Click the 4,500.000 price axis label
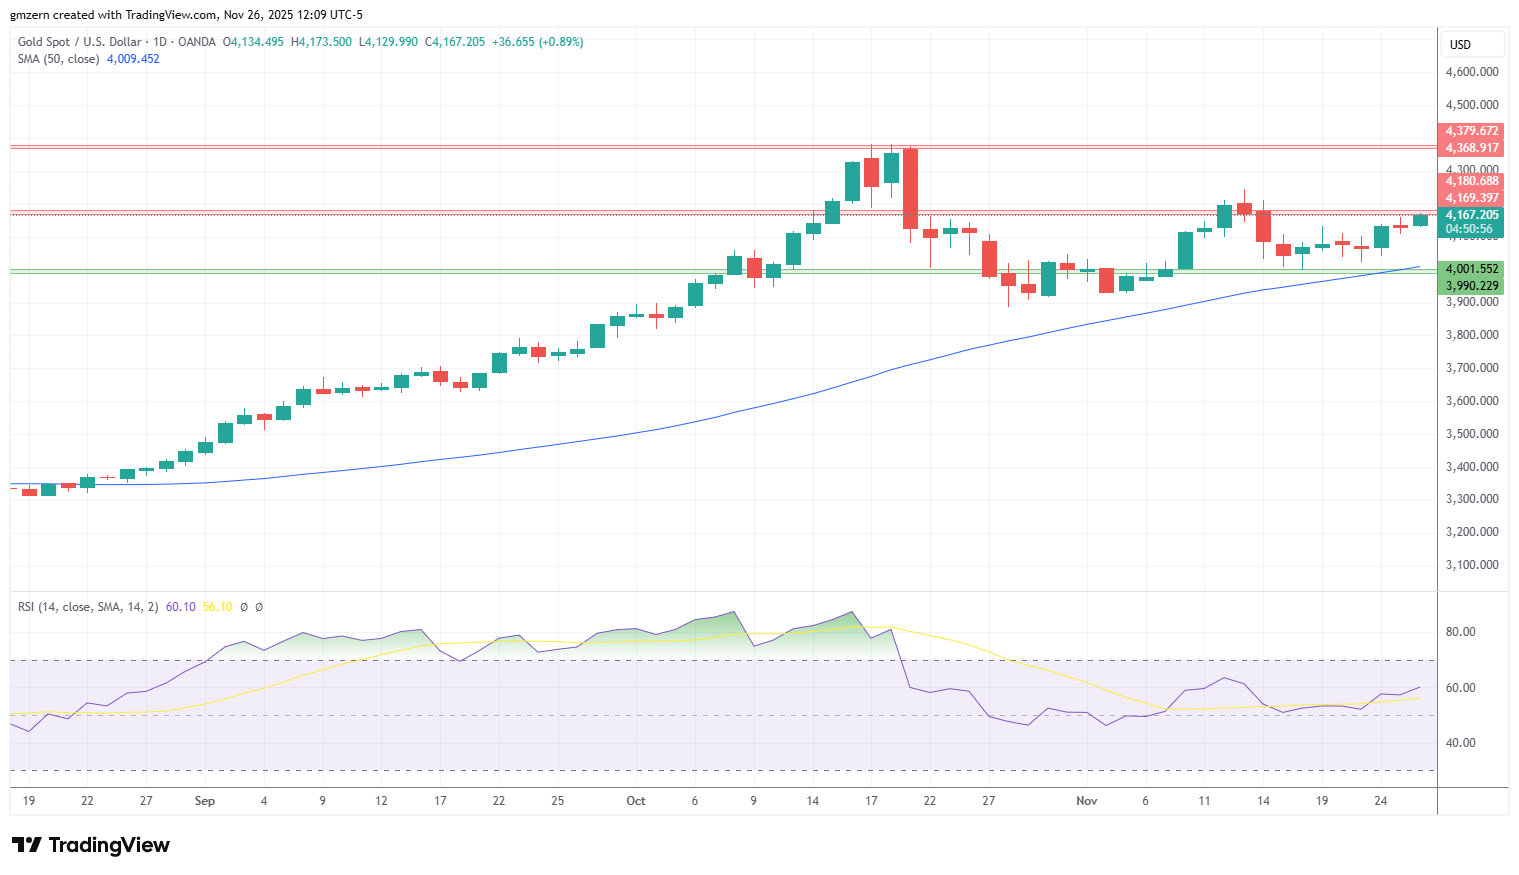The height and width of the screenshot is (875, 1519). click(x=1472, y=105)
